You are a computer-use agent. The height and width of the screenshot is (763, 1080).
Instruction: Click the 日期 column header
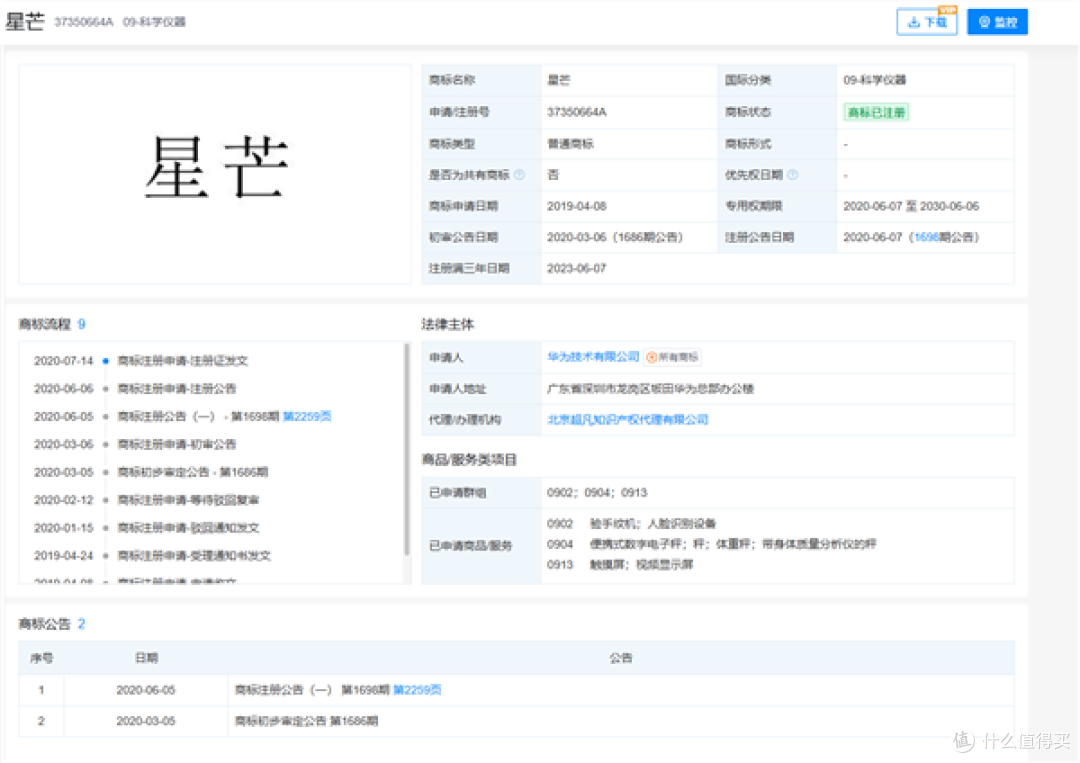(146, 658)
